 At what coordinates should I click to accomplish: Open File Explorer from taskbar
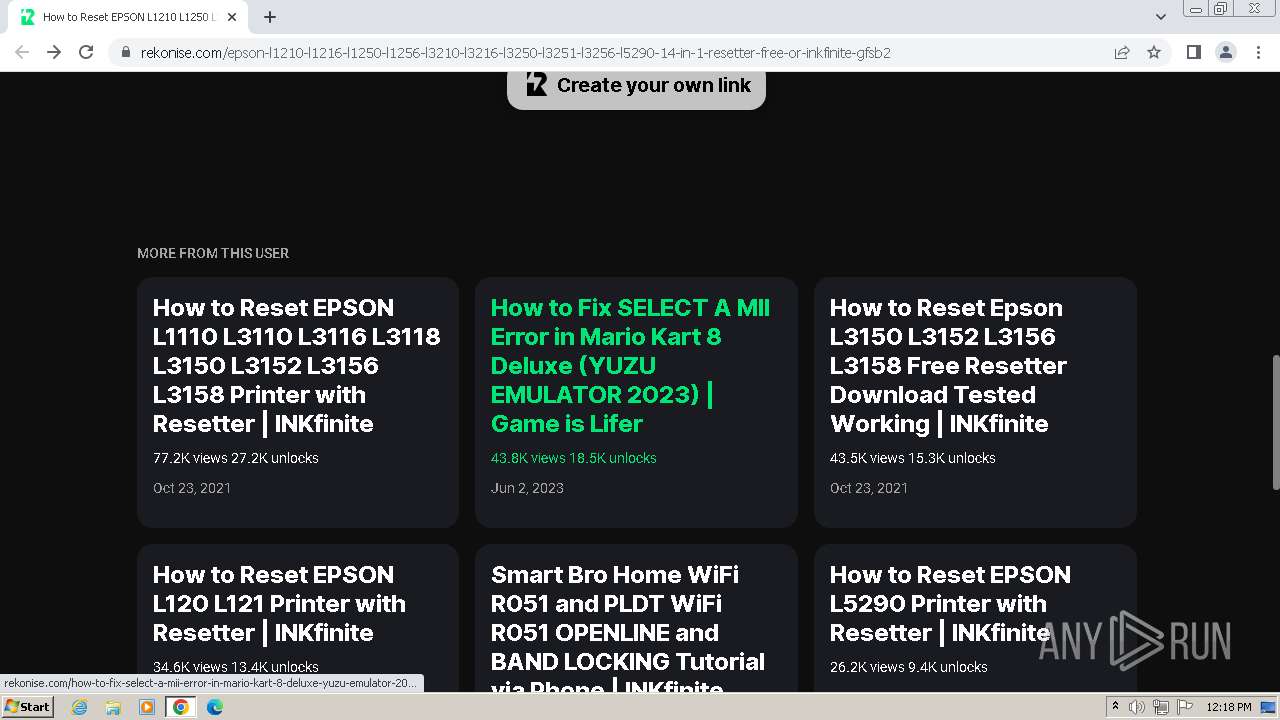tap(113, 707)
